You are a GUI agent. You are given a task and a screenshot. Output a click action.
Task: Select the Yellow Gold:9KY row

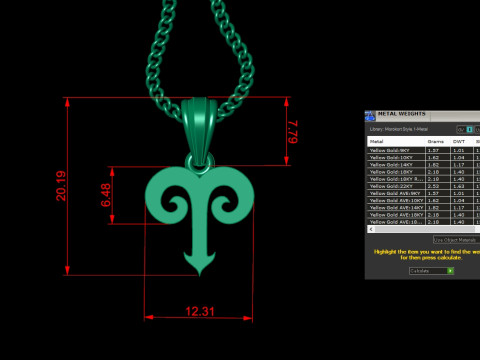point(423,150)
